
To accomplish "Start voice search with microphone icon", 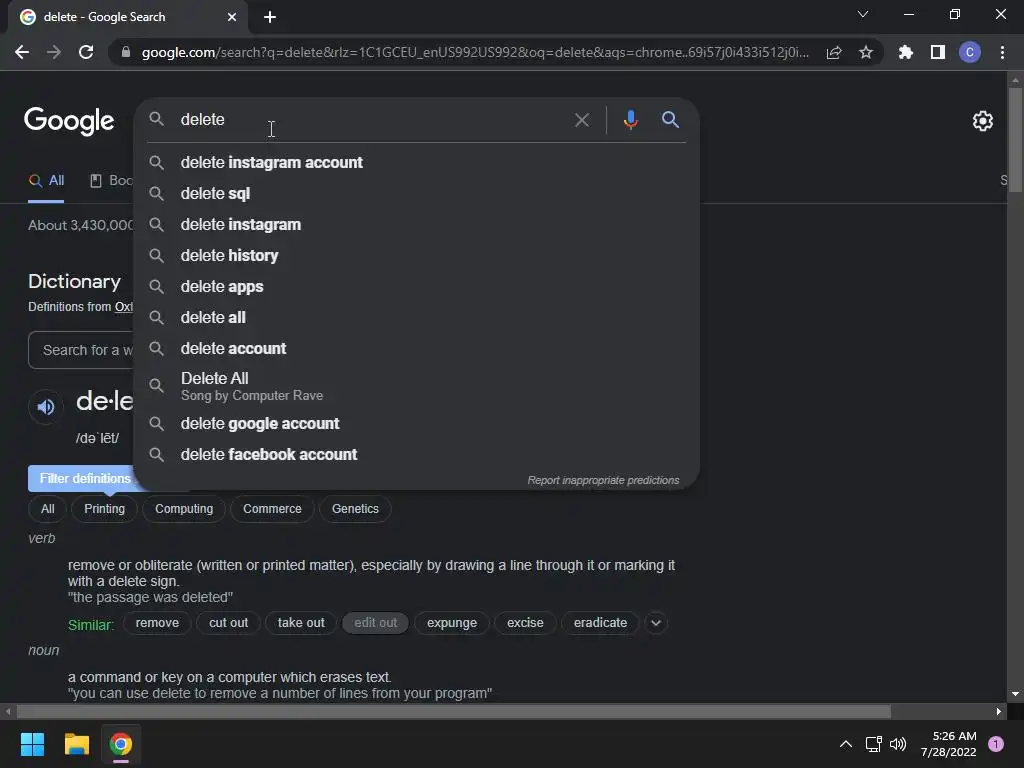I will click(630, 120).
